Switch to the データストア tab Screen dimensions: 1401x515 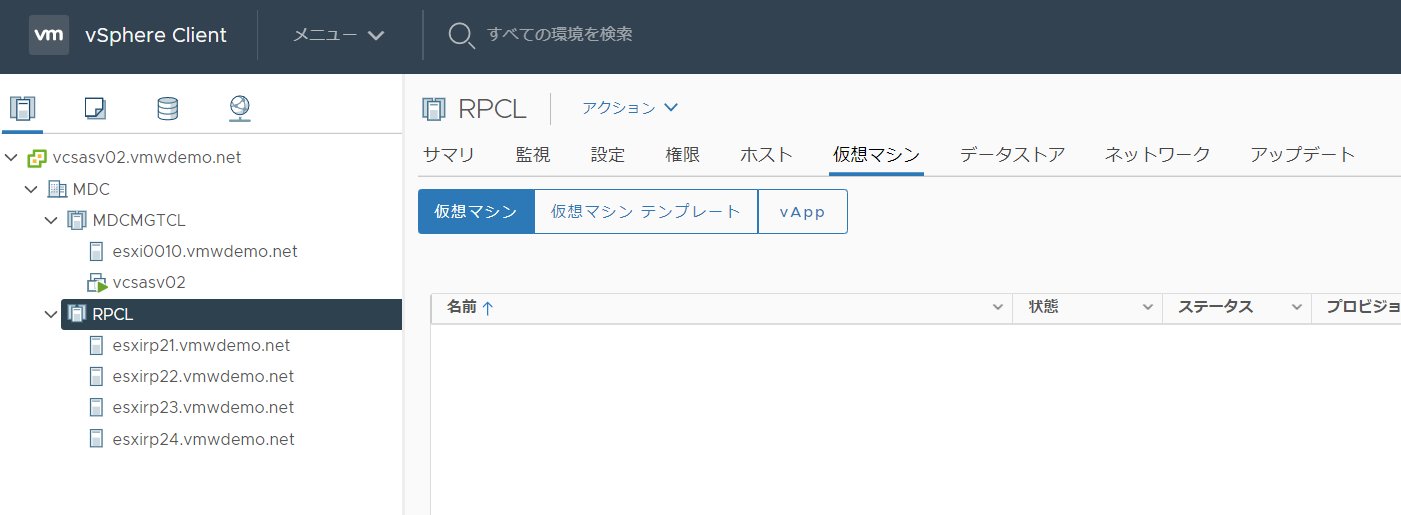pos(1012,155)
